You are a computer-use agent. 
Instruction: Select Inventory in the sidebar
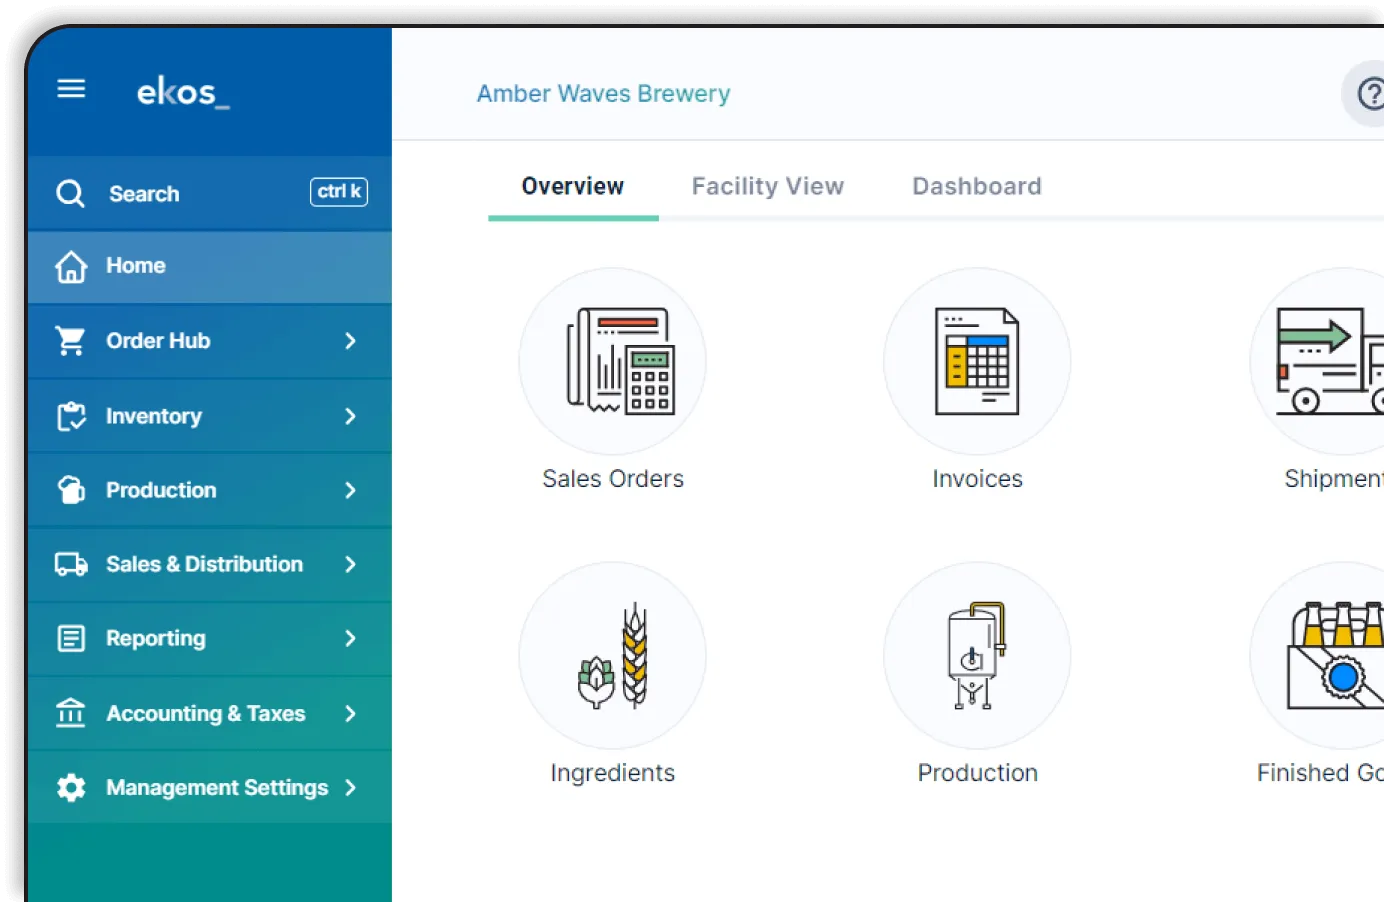(210, 416)
